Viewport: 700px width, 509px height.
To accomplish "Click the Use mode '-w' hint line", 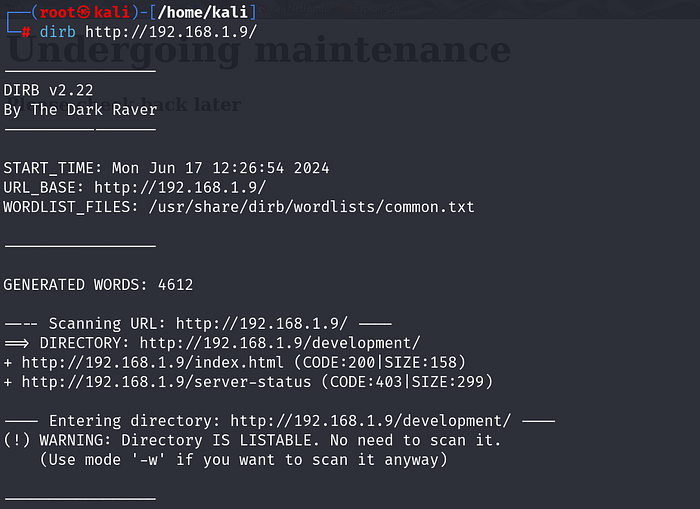I will 243,460.
